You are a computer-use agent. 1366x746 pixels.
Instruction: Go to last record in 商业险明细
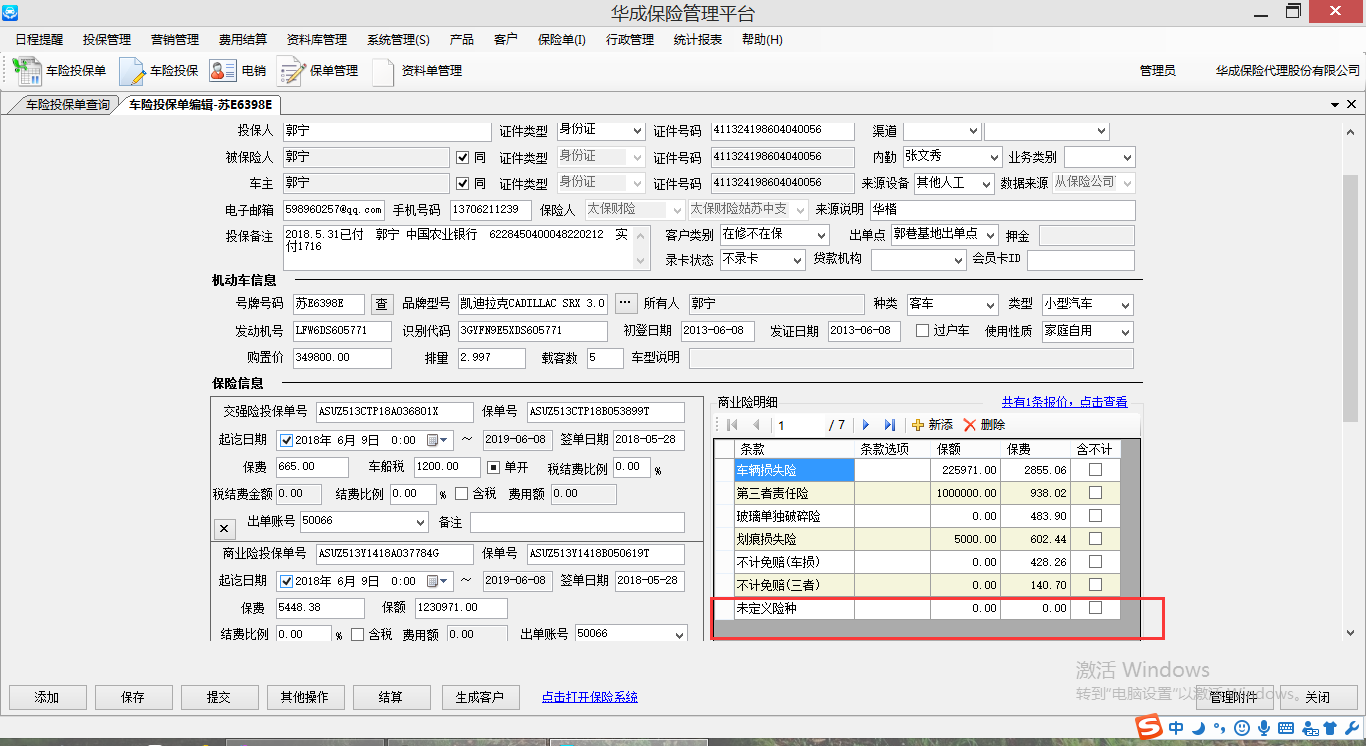pos(890,425)
